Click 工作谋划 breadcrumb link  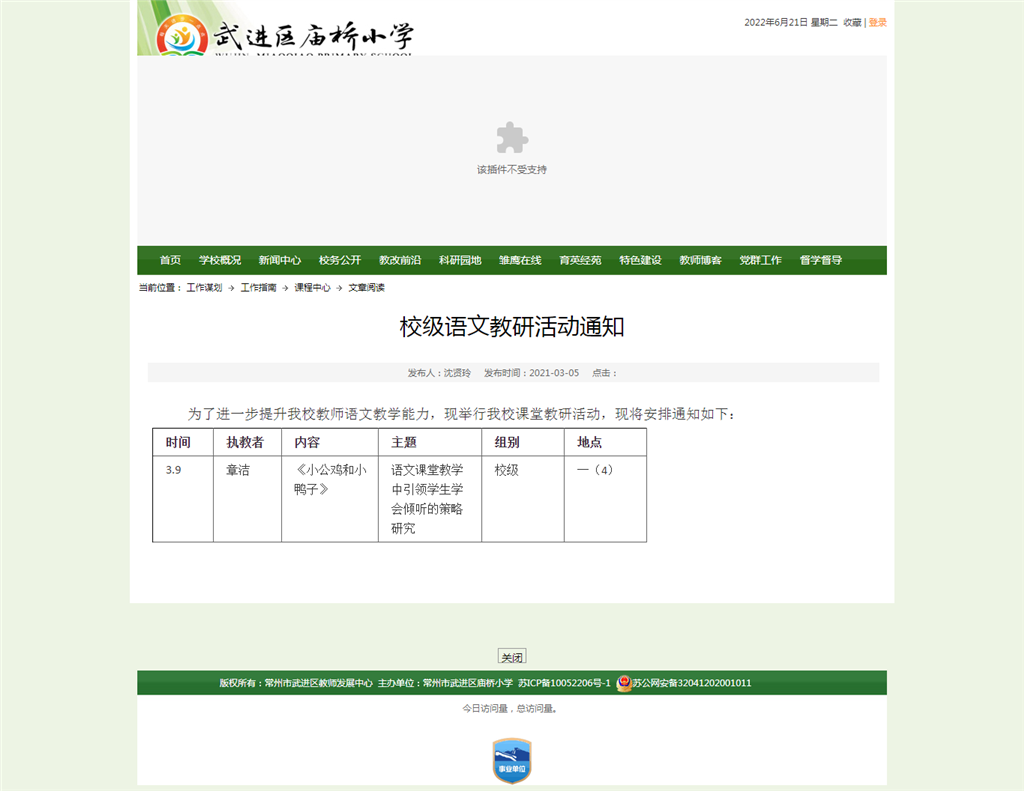(204, 287)
